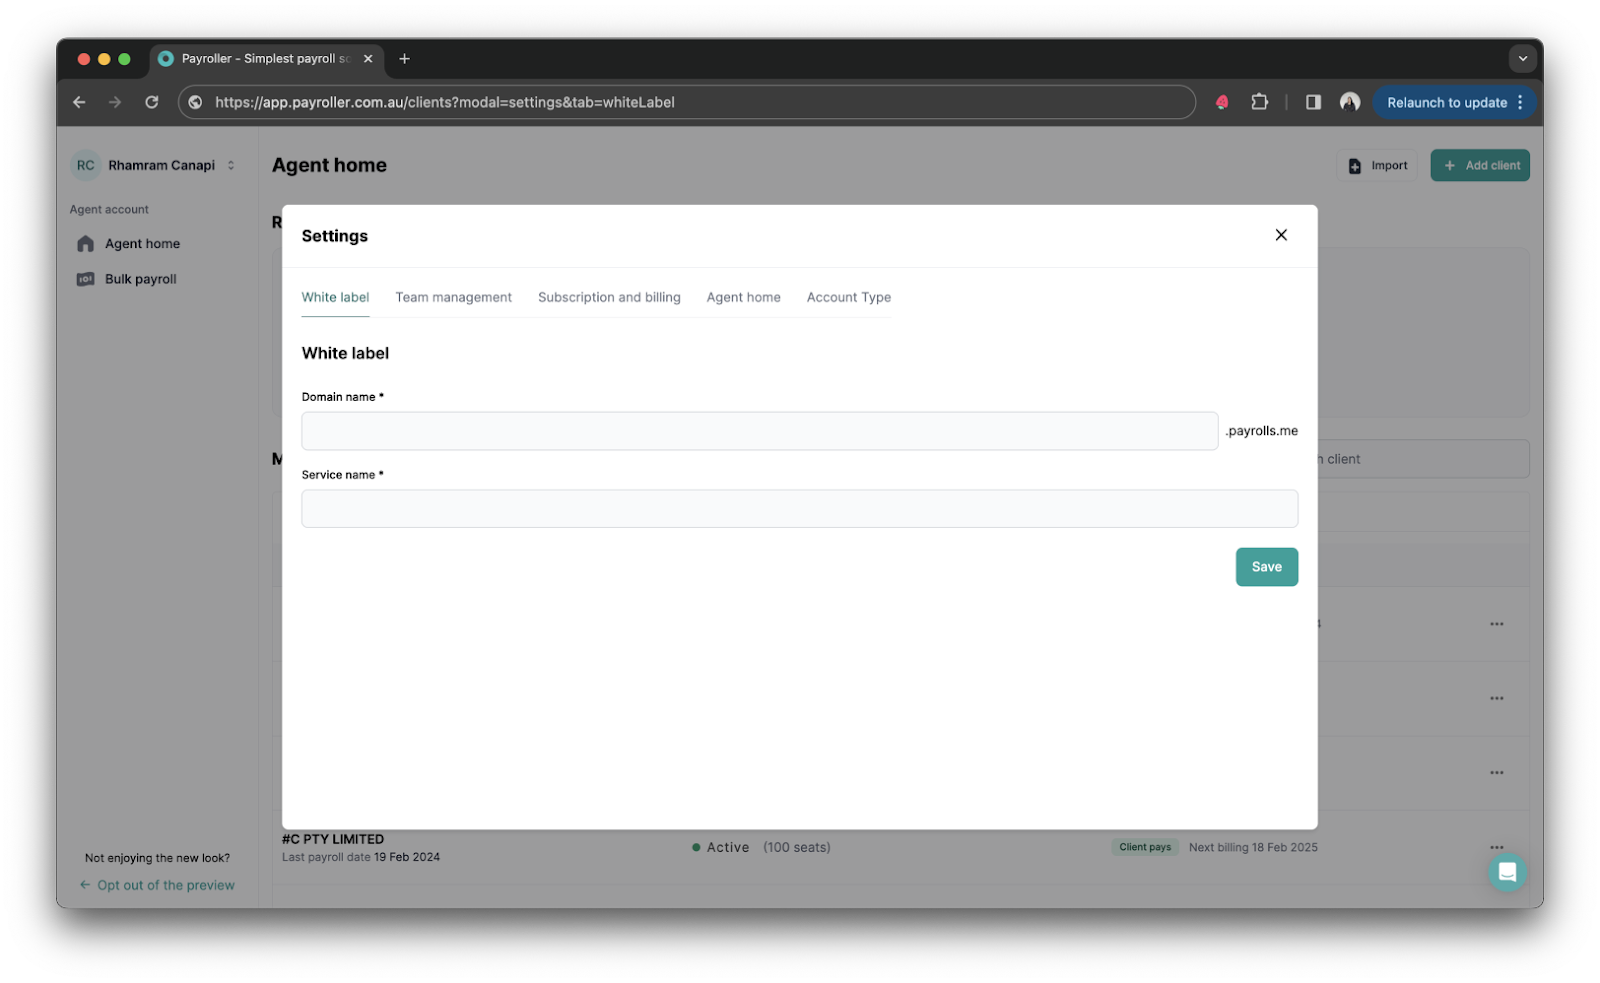Viewport: 1600px width, 983px height.
Task: Click the Active status of #C PTY LIMITED
Action: (x=720, y=847)
